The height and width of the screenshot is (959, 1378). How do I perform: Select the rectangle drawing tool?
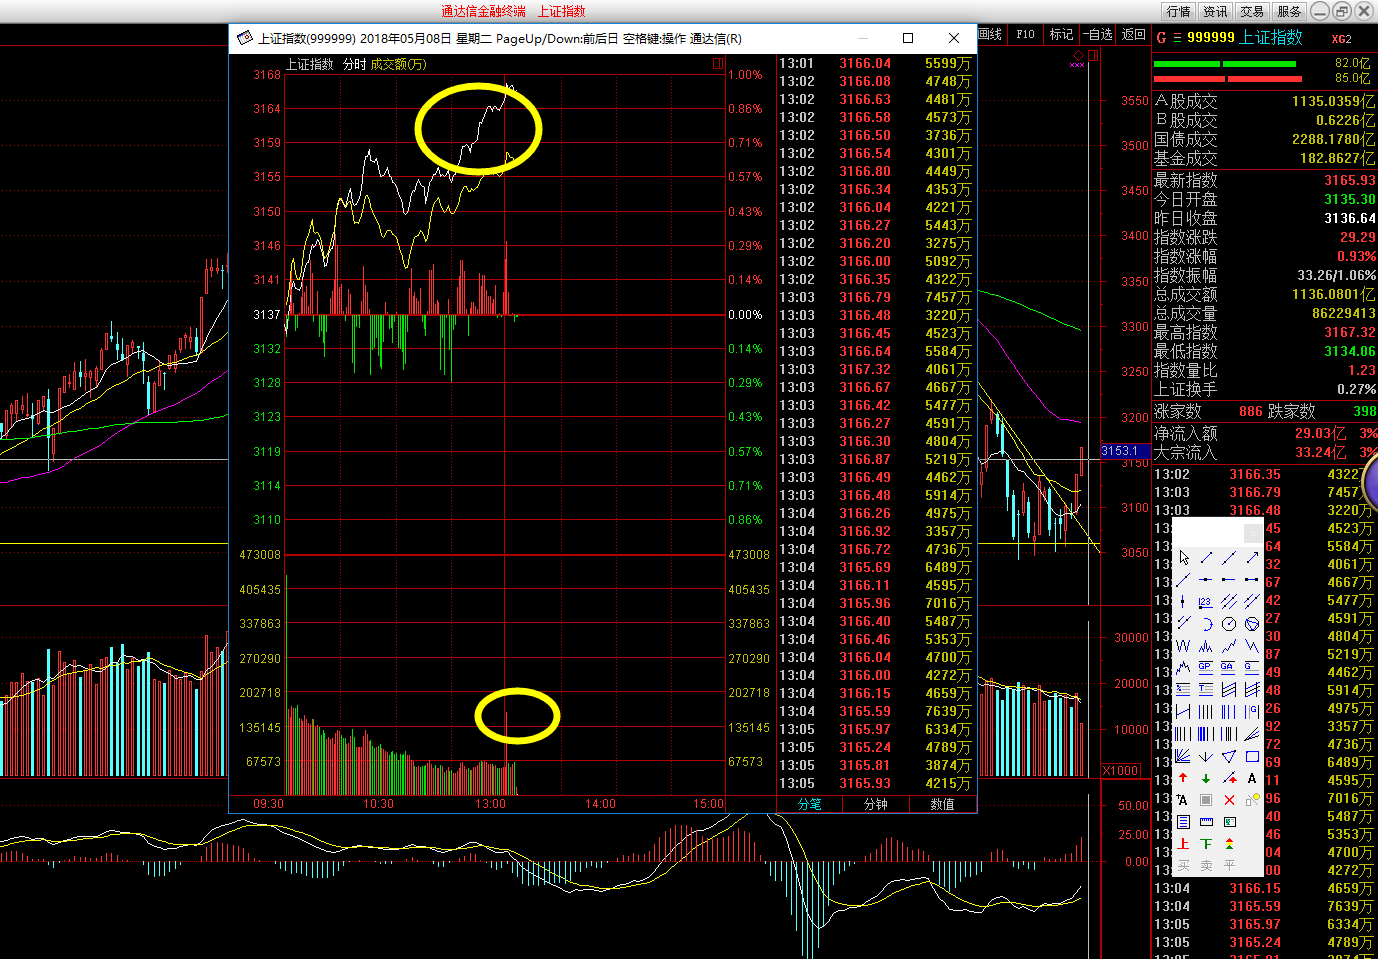1252,756
